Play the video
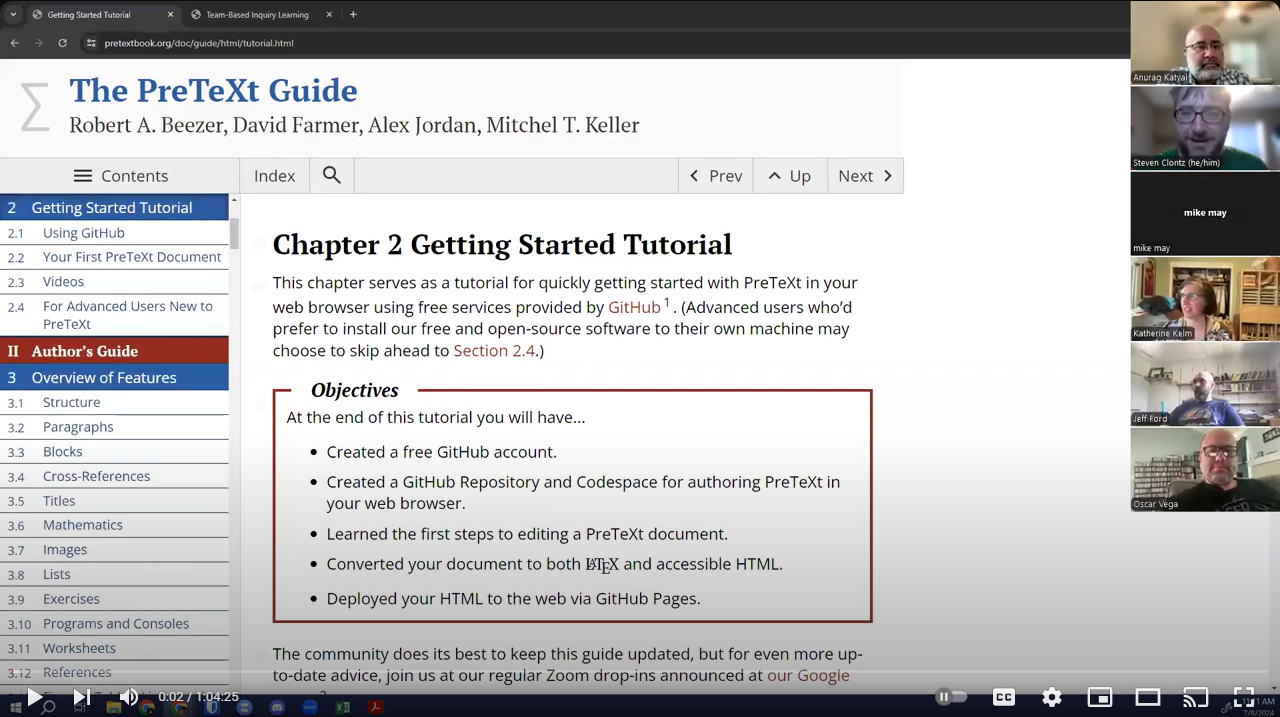 click(34, 697)
